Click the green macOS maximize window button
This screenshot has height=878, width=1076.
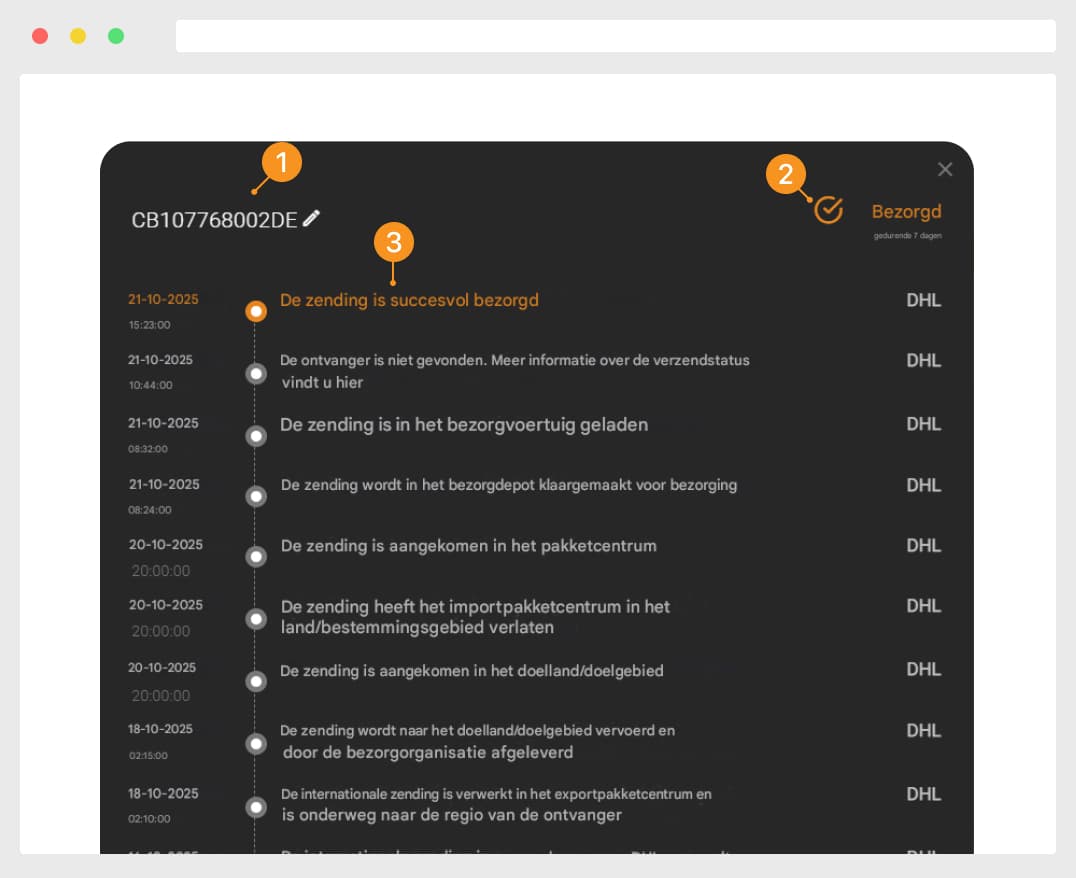point(116,36)
